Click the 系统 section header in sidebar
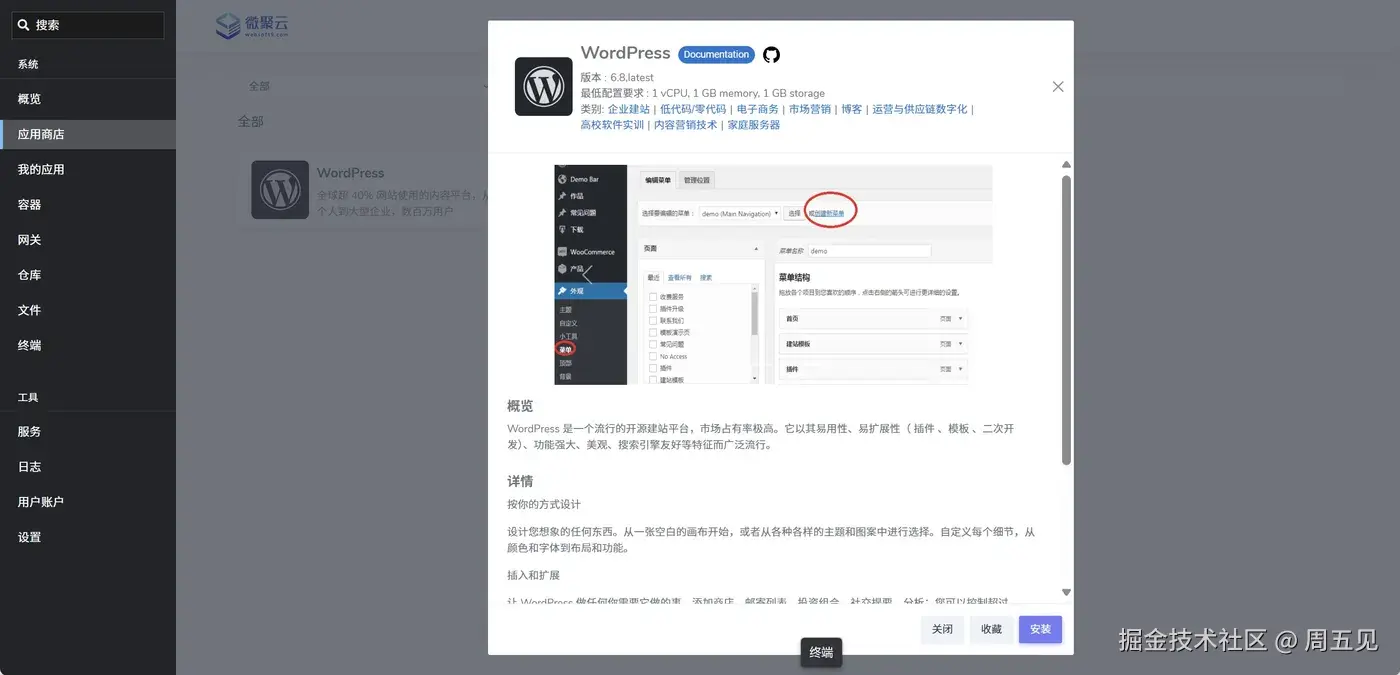The image size is (1400, 675). point(28,64)
